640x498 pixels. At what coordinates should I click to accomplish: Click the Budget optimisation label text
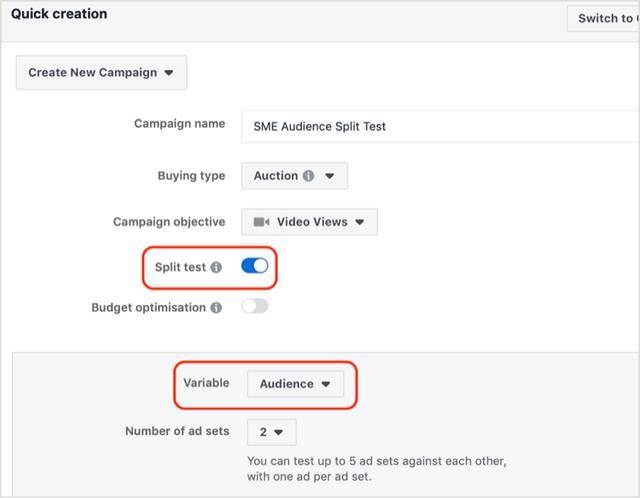148,308
